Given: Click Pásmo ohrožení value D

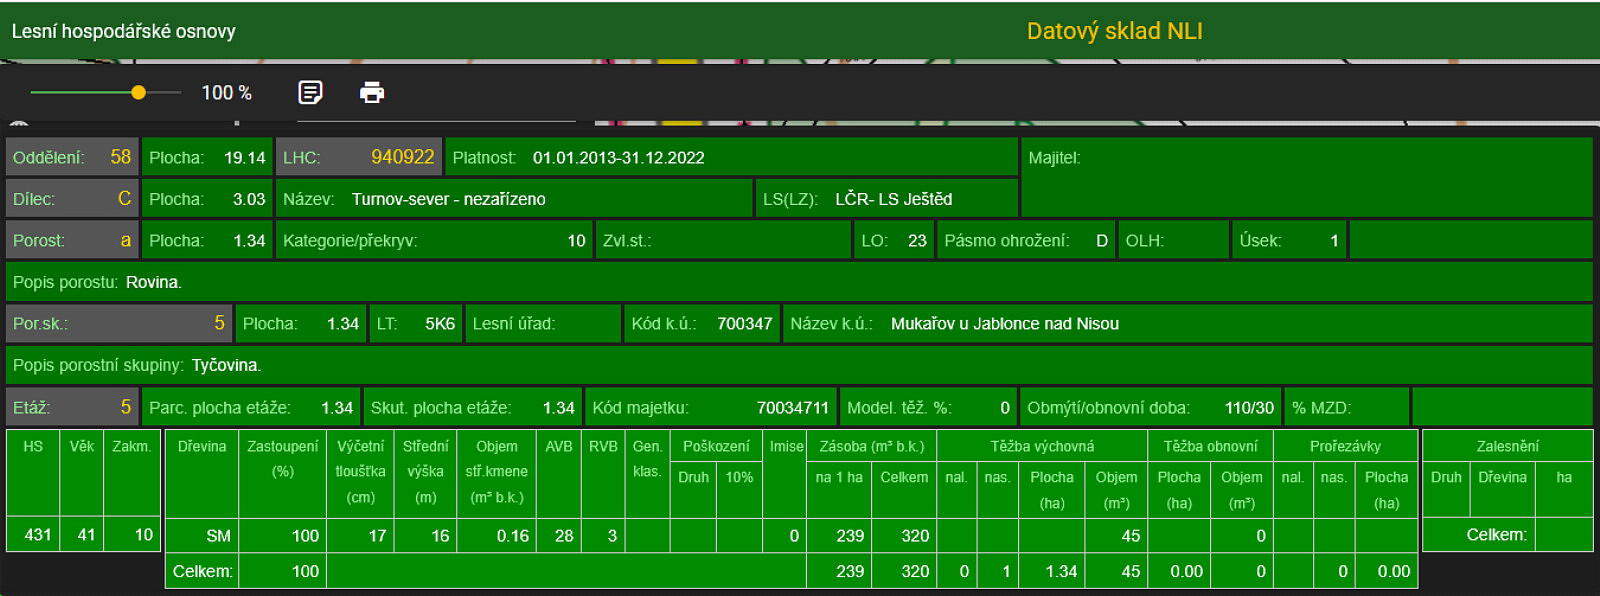Looking at the screenshot, I should coord(1102,241).
